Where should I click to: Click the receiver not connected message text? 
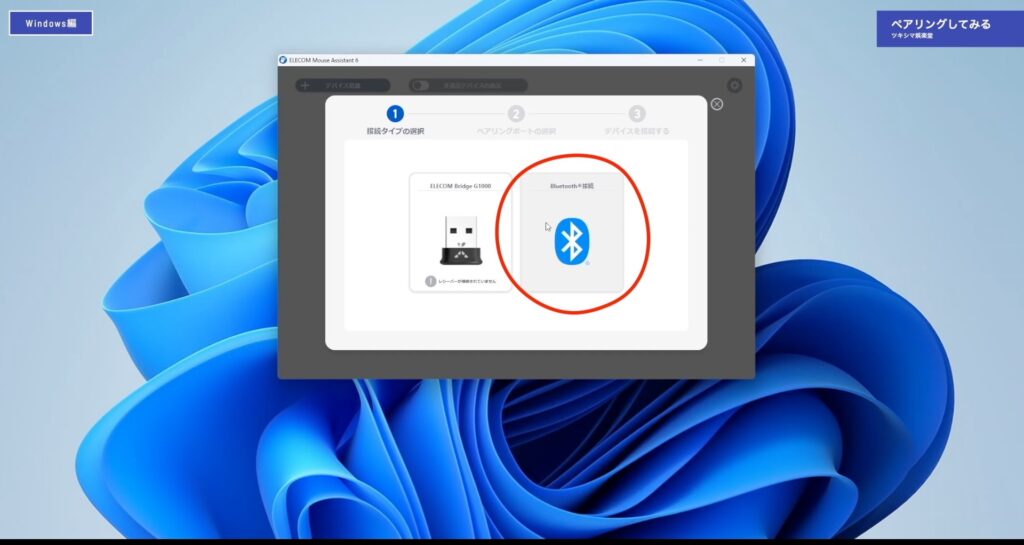click(468, 282)
